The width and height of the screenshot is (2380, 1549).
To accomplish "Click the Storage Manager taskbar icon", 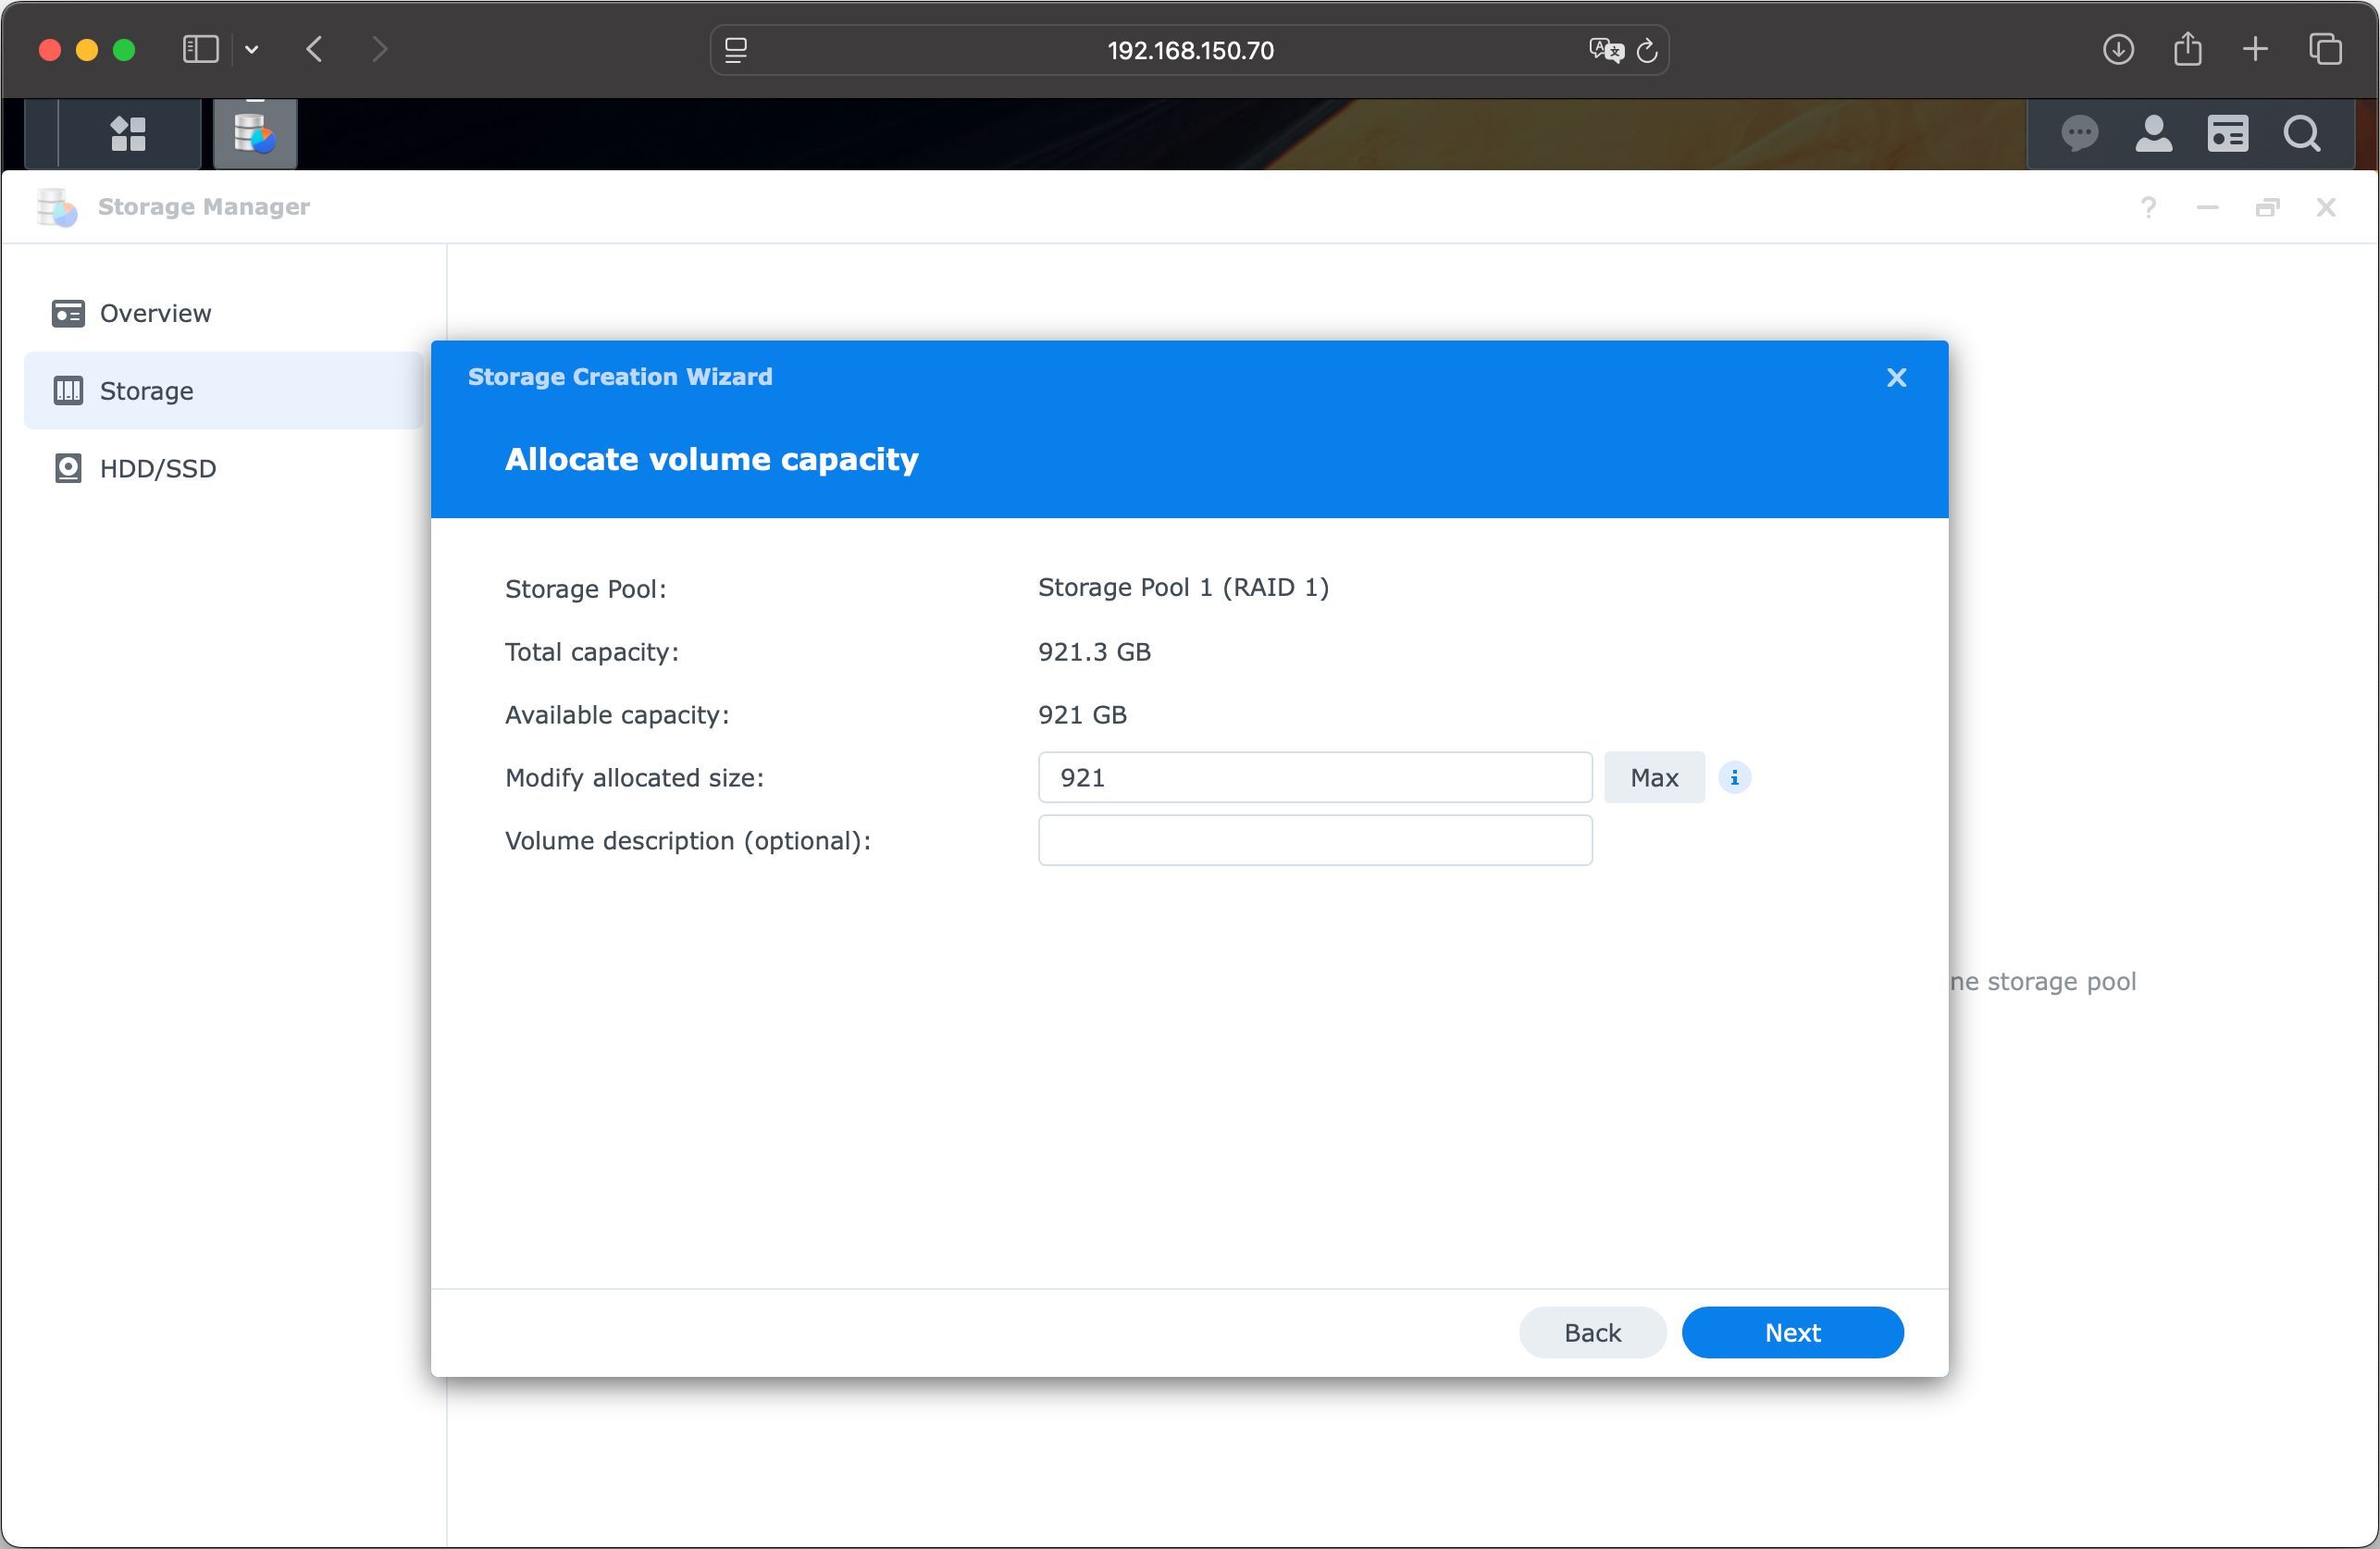I will [x=255, y=134].
